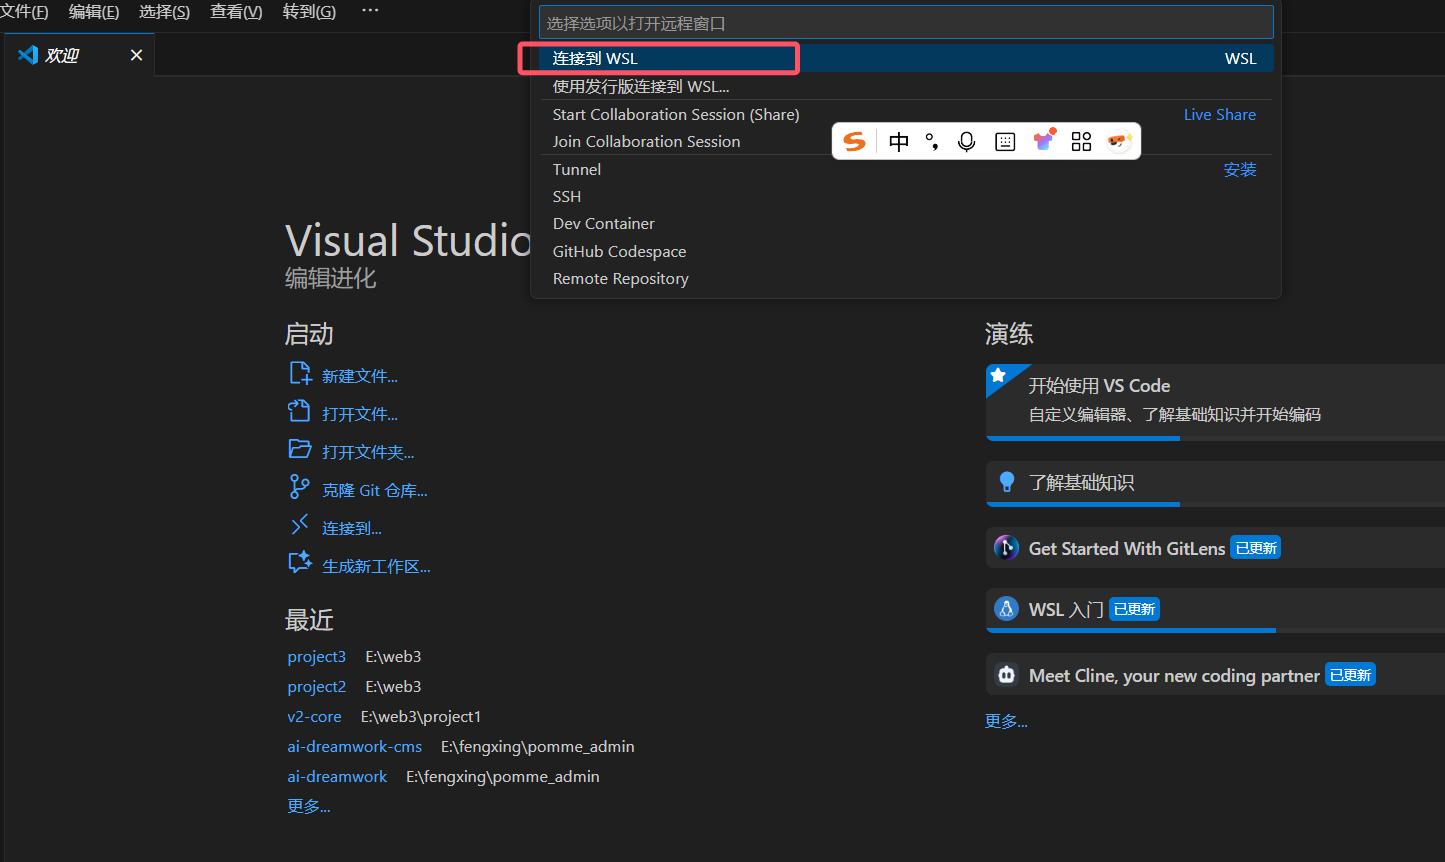
Task: Expand the ... overflow menu in menu bar
Action: (x=370, y=11)
